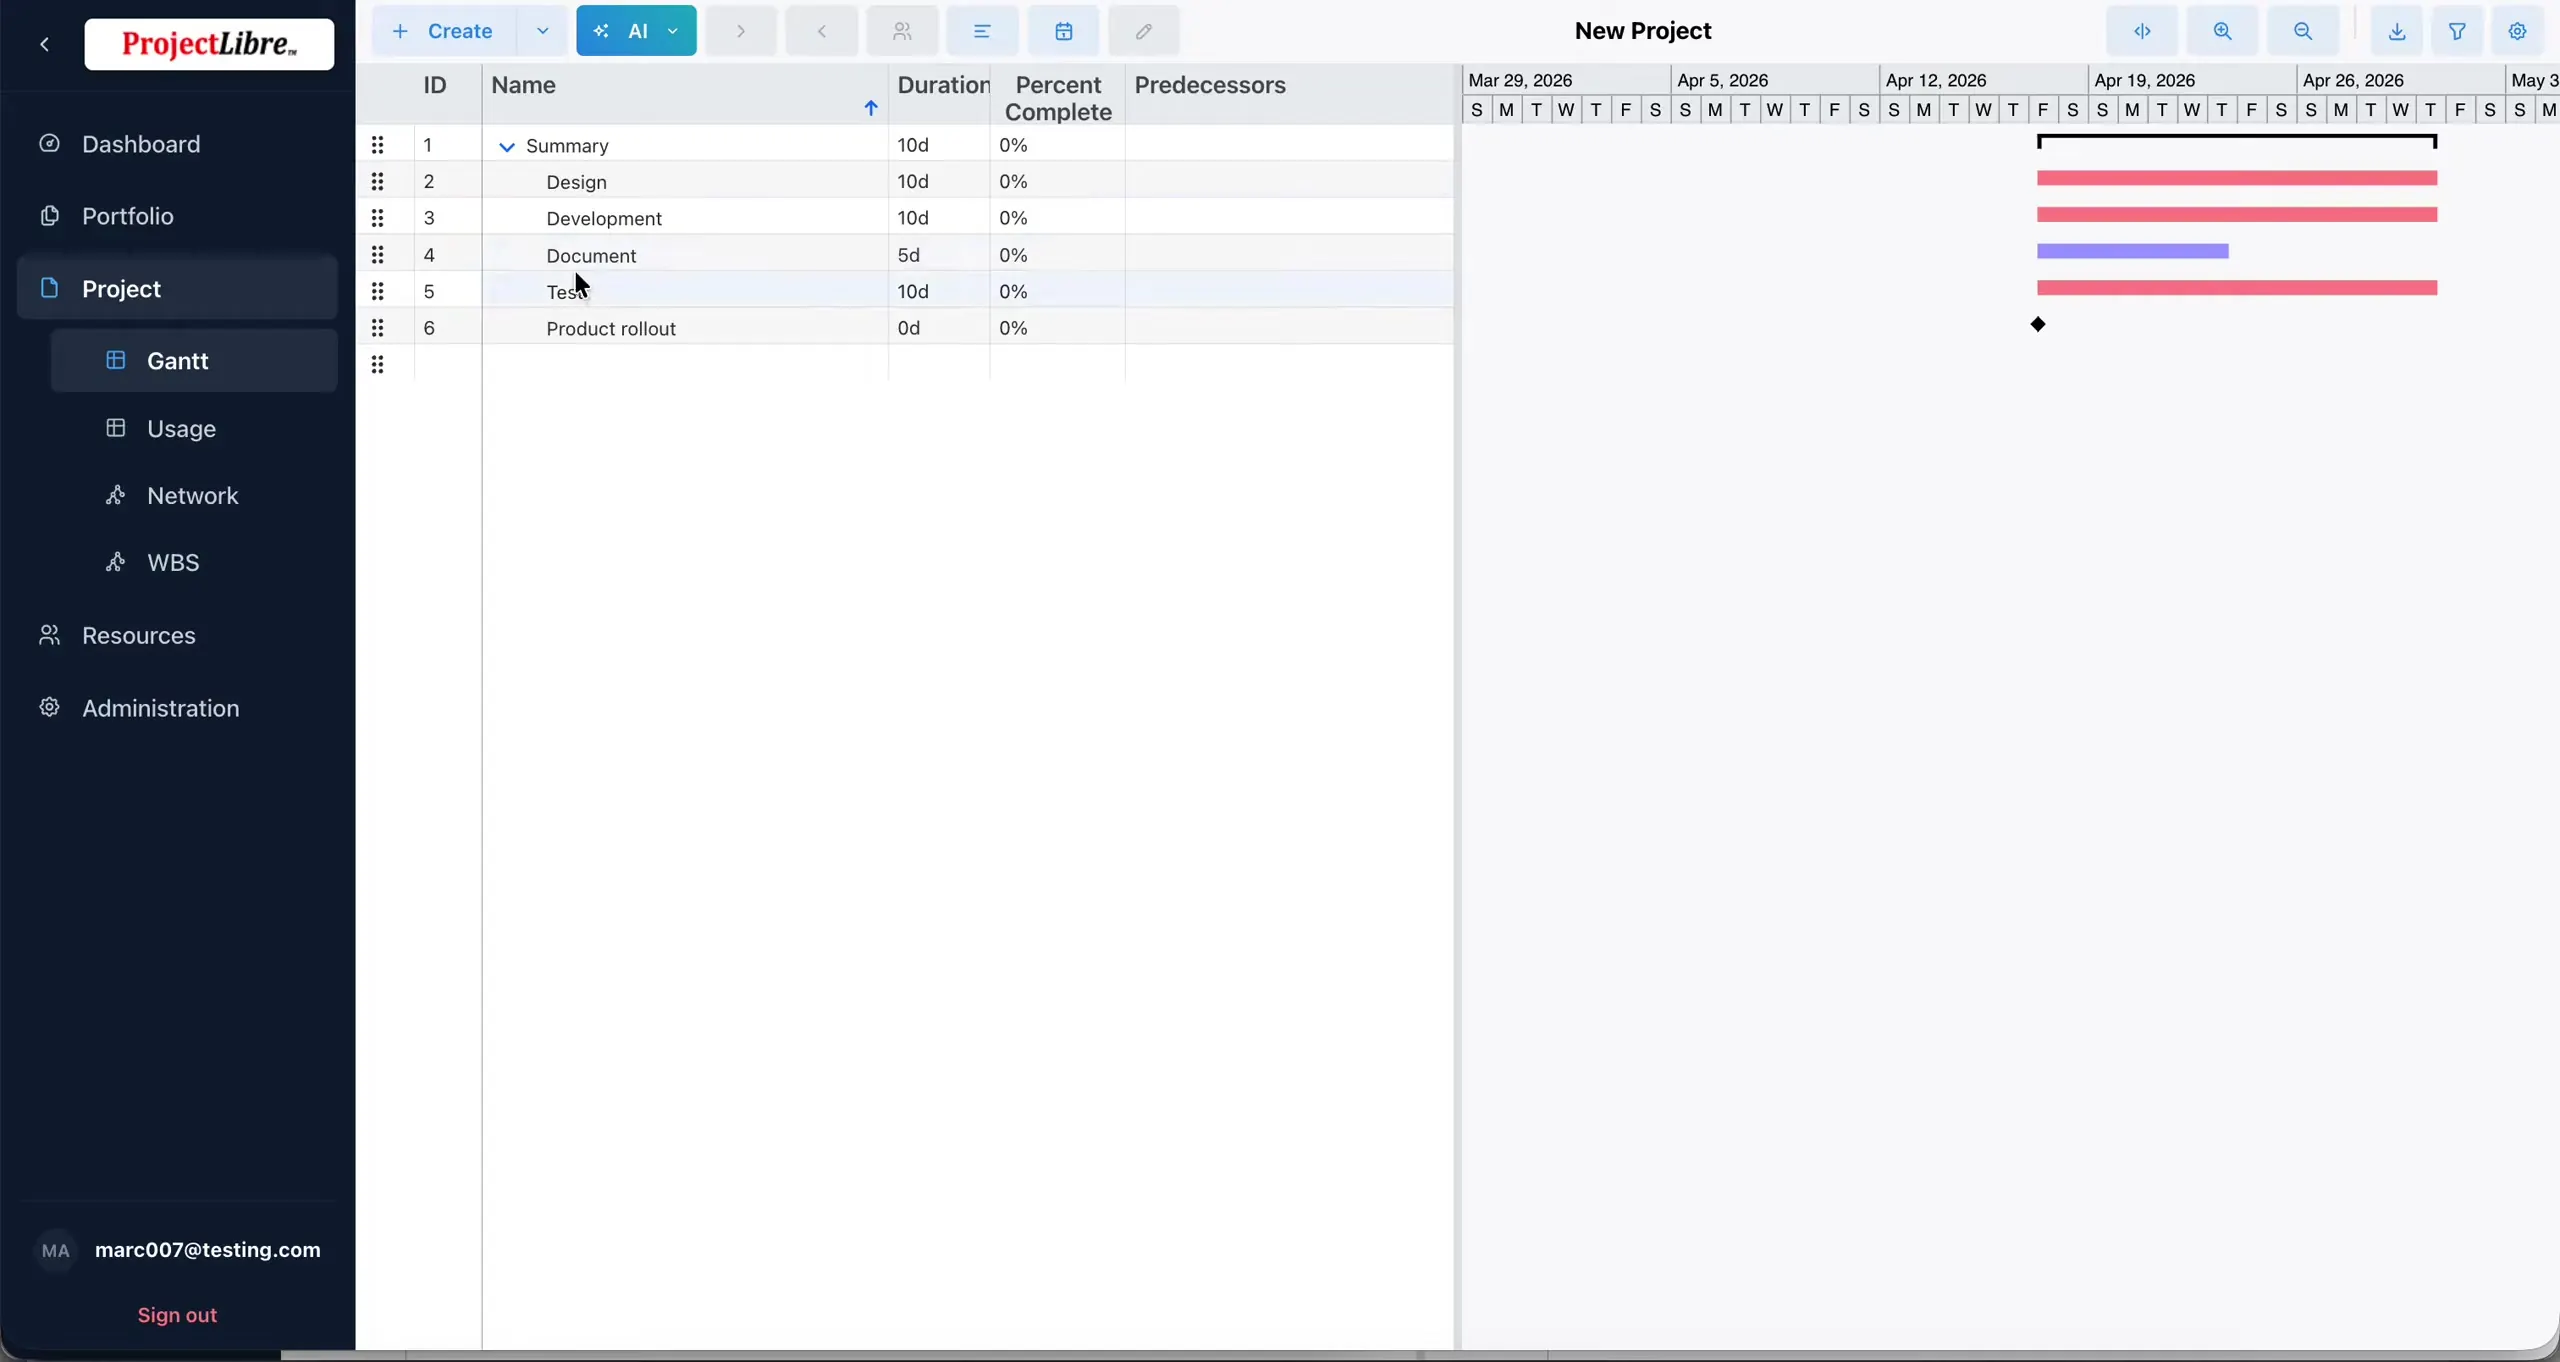2560x1362 pixels.
Task: Select the Development task name cell
Action: click(x=685, y=218)
